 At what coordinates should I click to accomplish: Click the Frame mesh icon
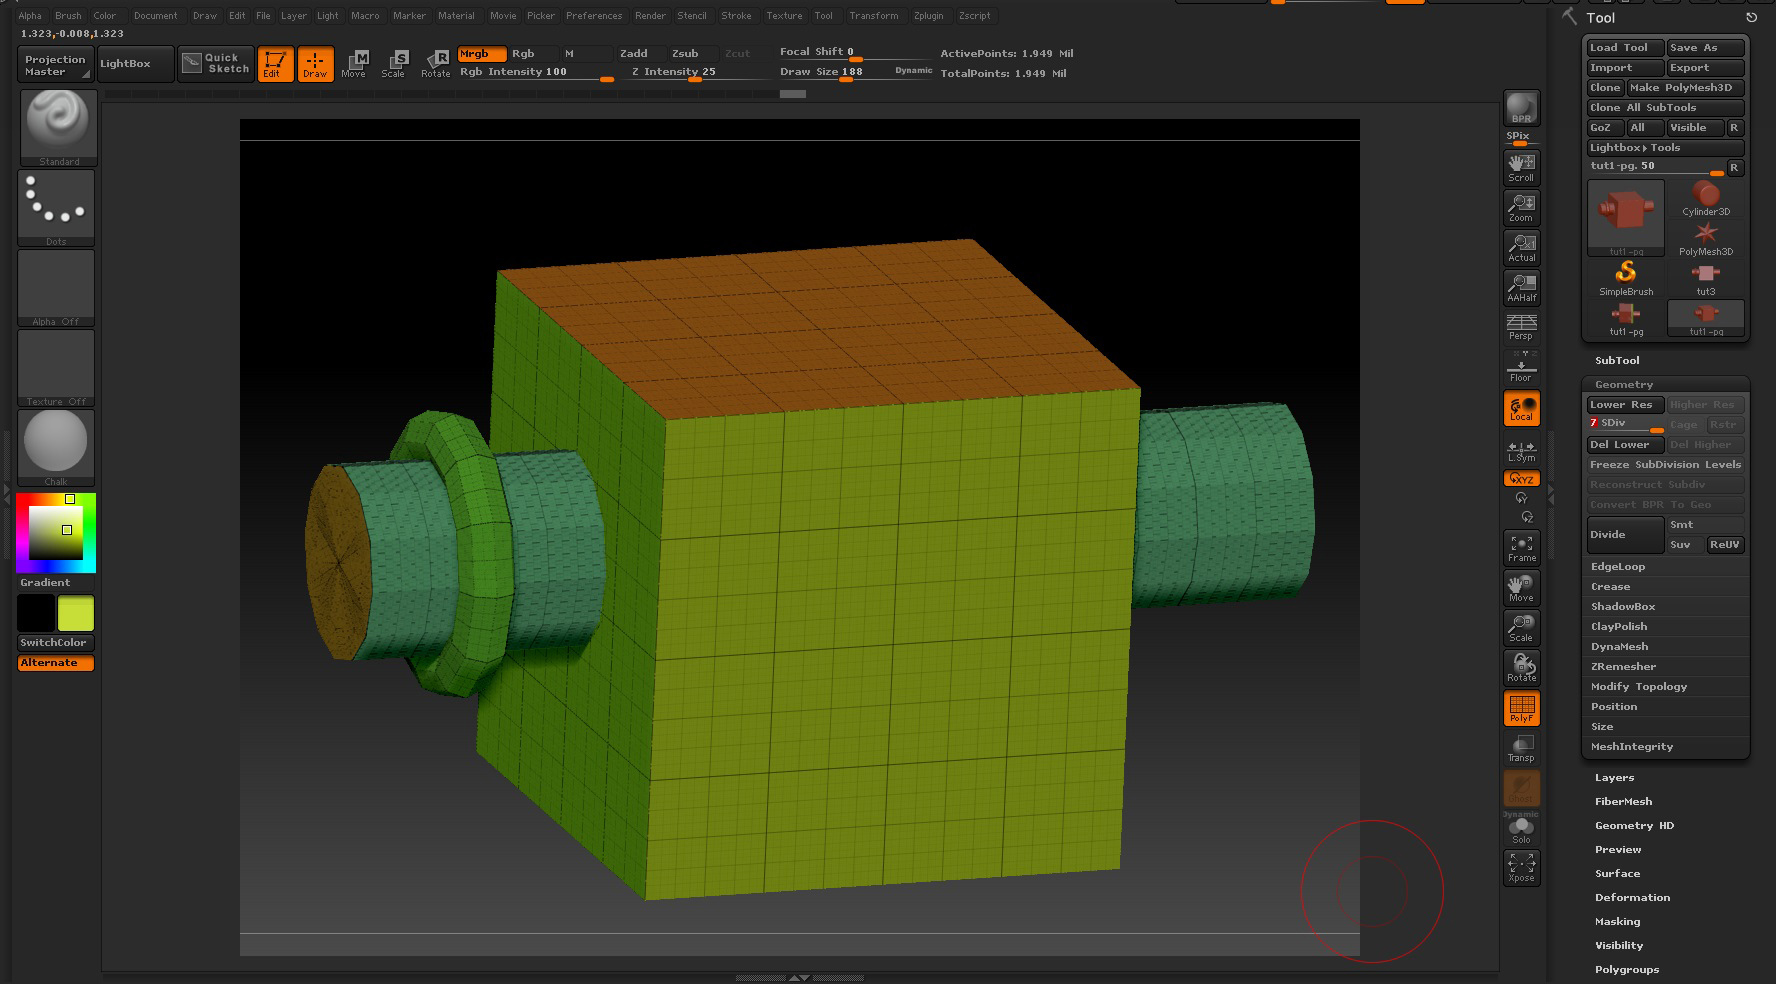click(x=1521, y=547)
